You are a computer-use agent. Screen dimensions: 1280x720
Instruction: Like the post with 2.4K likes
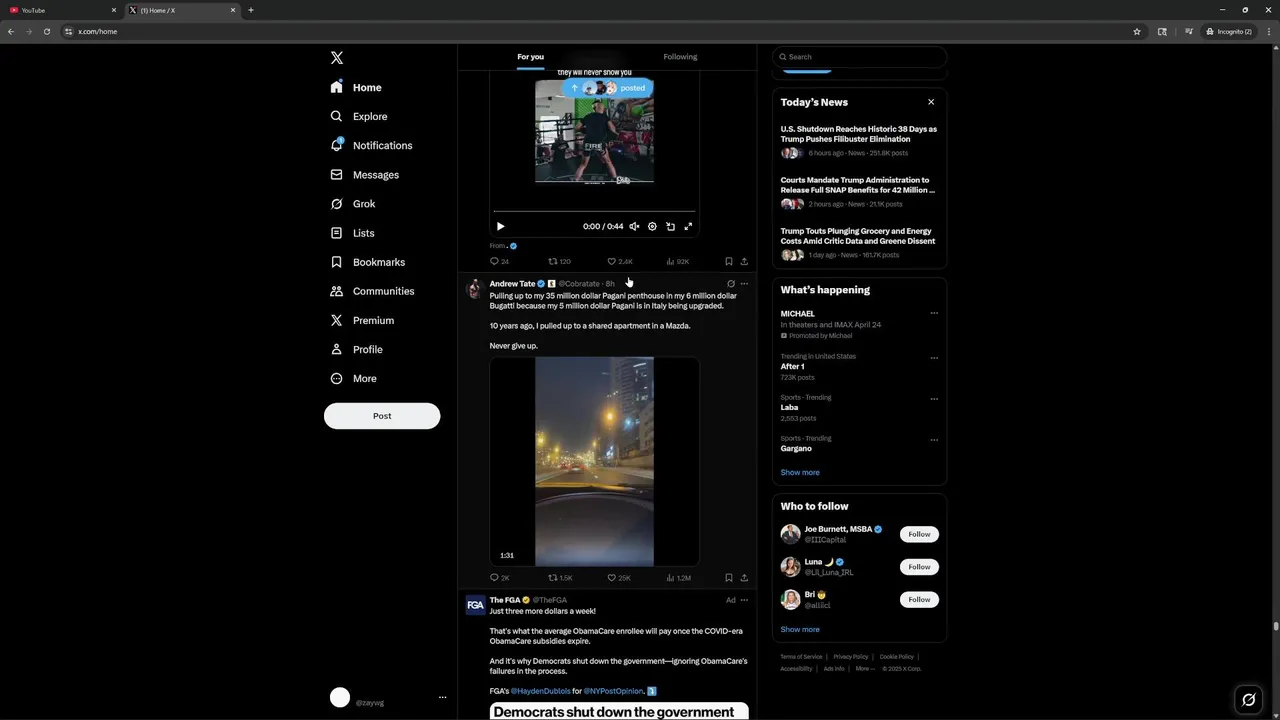pyautogui.click(x=620, y=261)
